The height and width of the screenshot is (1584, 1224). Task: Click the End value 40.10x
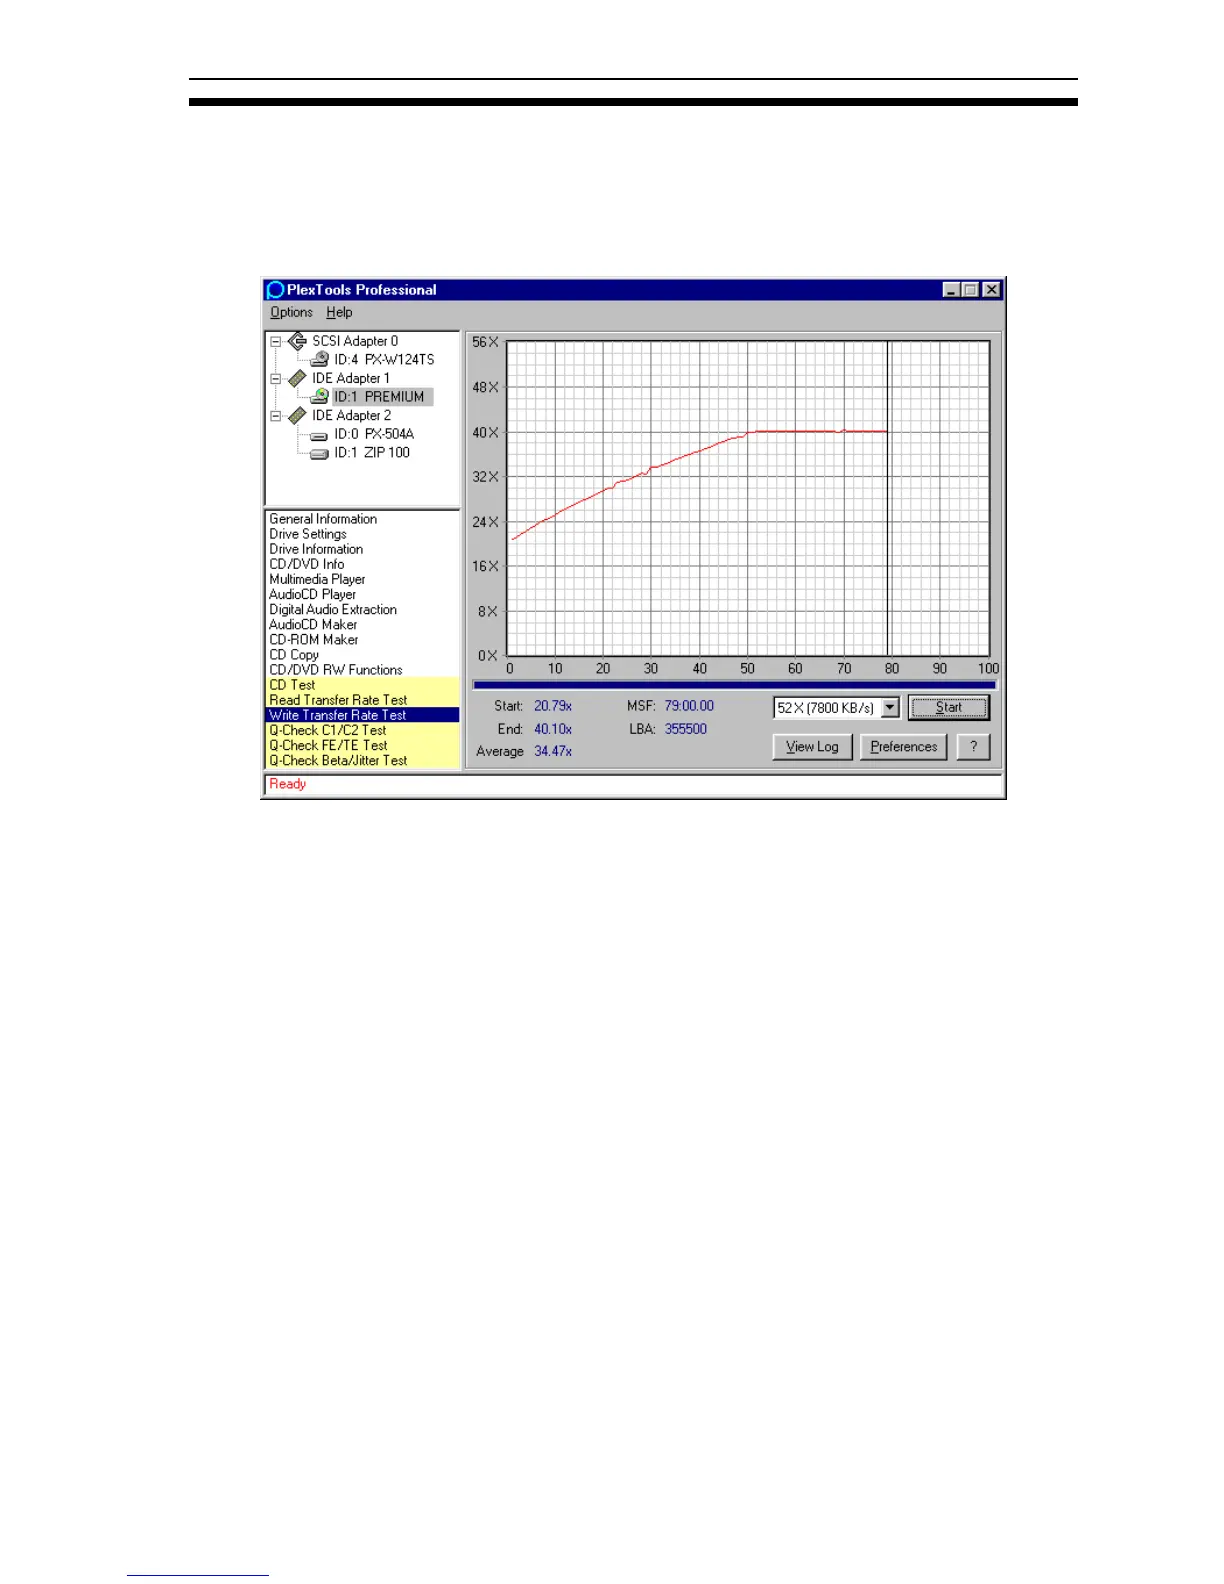[x=553, y=729]
